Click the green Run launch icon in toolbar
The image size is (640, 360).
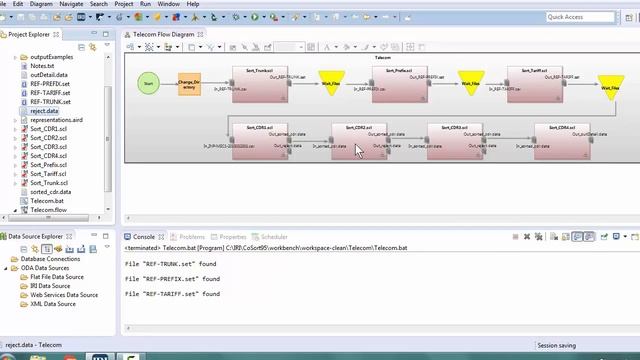click(x=255, y=17)
